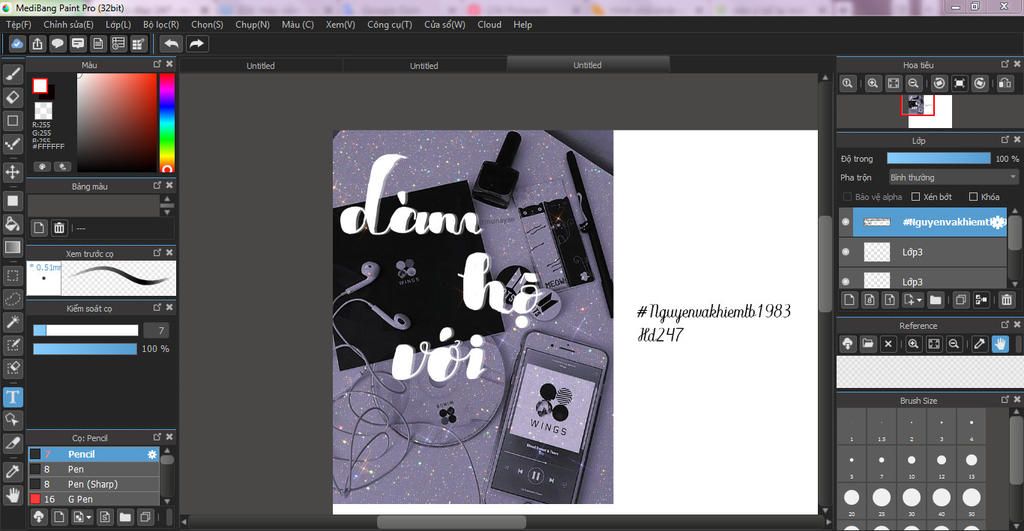Viewport: 1024px width, 531px height.
Task: Select the Magic Wand tool
Action: point(12,322)
